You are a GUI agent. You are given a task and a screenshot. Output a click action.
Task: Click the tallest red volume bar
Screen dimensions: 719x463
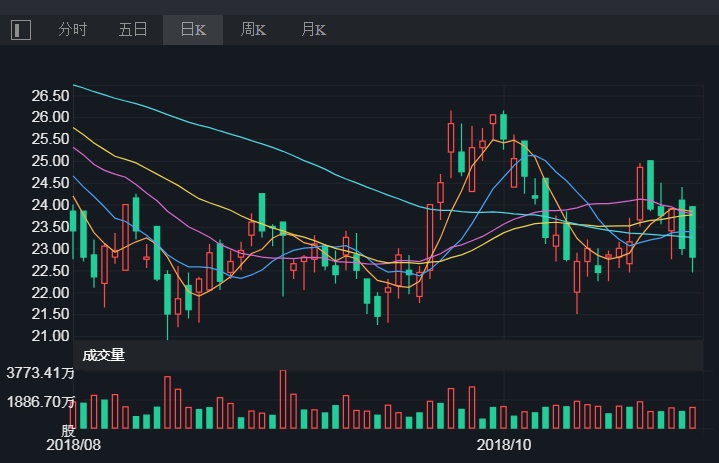283,399
